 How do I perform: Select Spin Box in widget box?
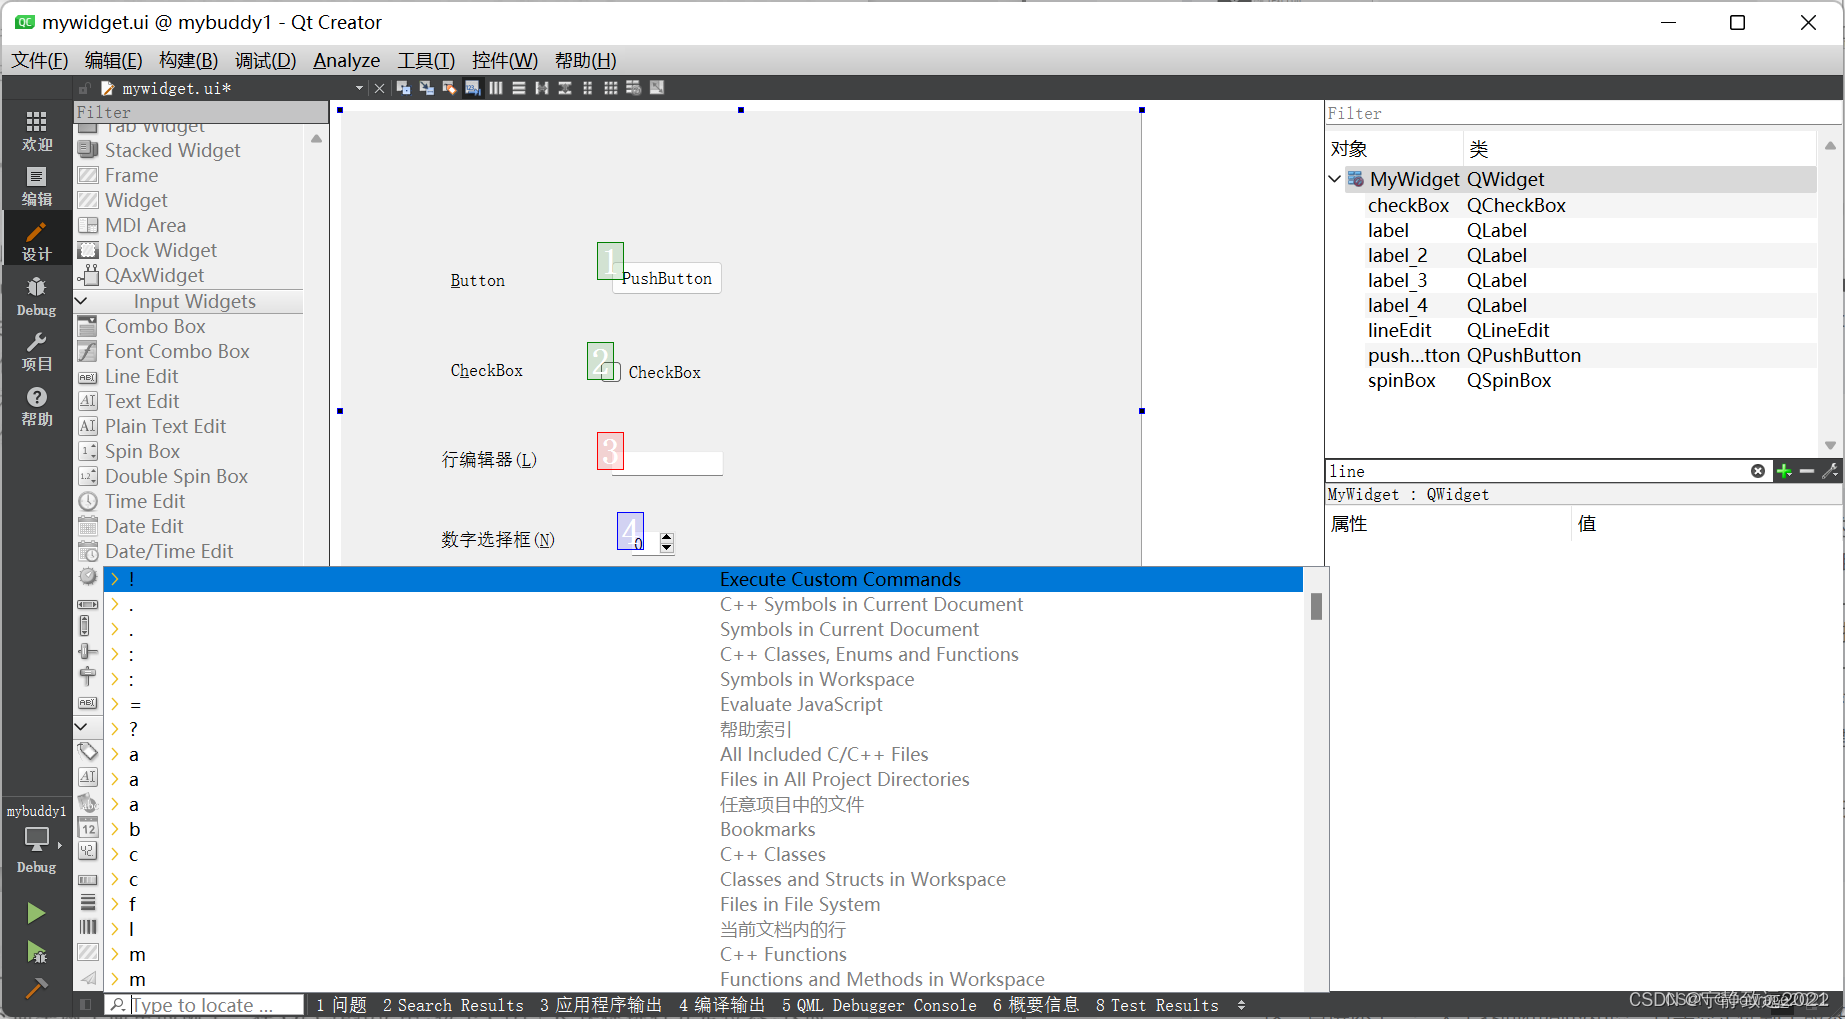point(142,451)
